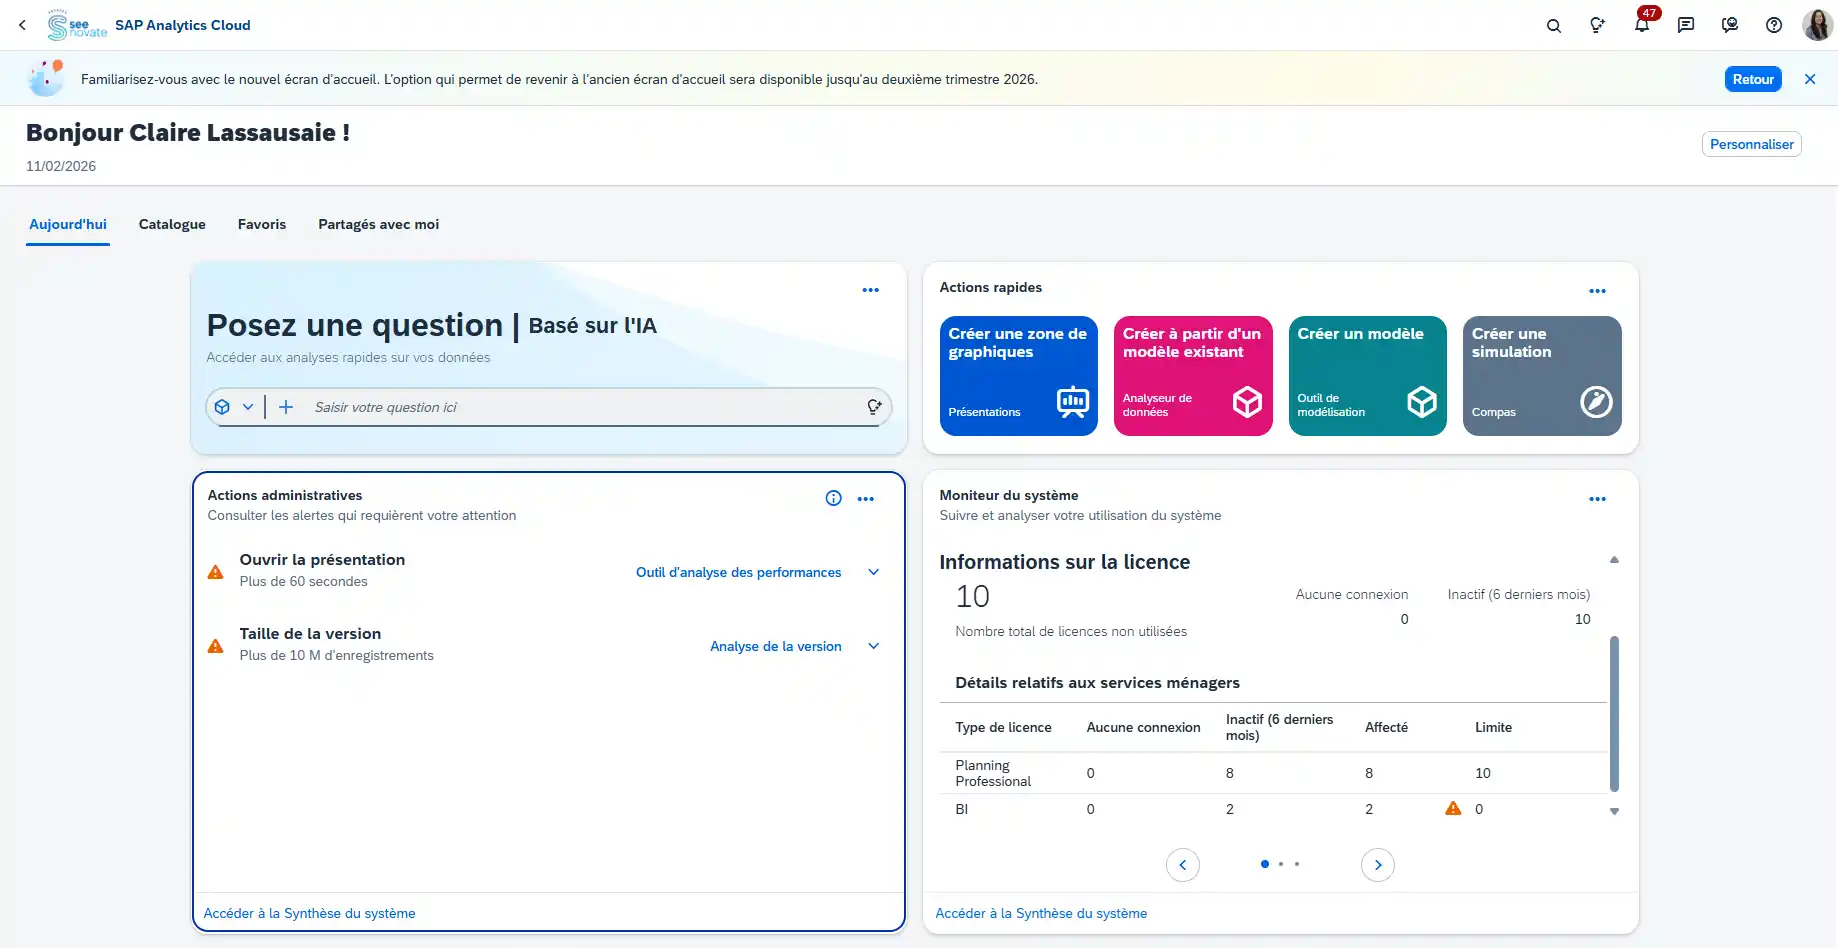Expand the Taille de la version chevron
This screenshot has height=948, width=1838.
[x=873, y=646]
